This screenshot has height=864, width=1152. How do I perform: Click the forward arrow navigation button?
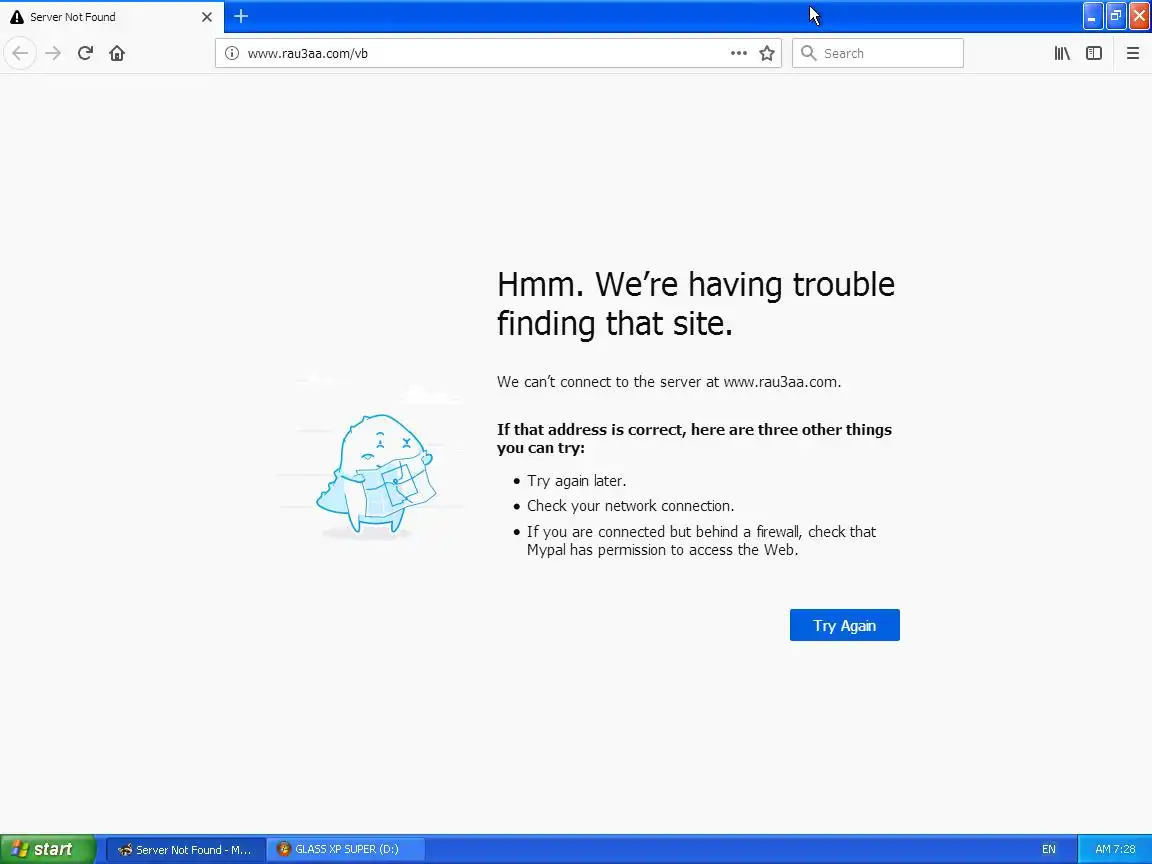coord(53,53)
